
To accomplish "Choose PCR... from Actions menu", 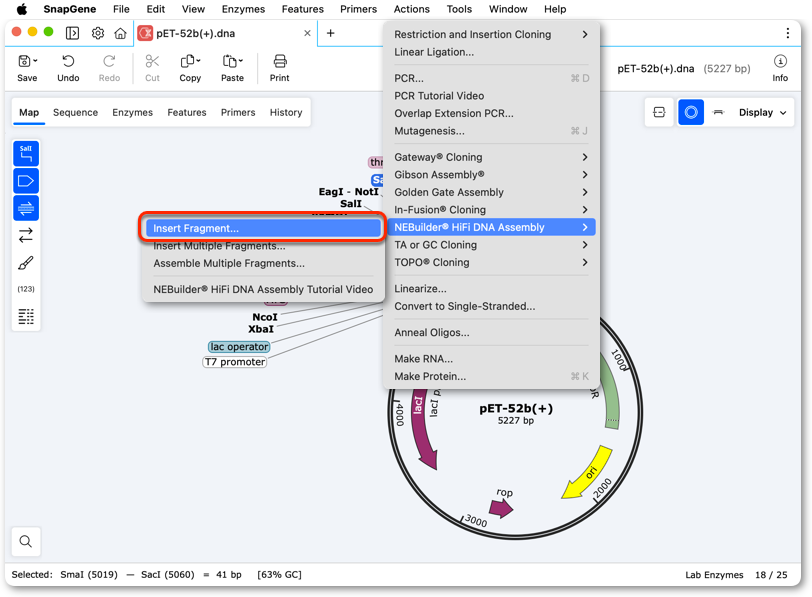I will coord(490,78).
